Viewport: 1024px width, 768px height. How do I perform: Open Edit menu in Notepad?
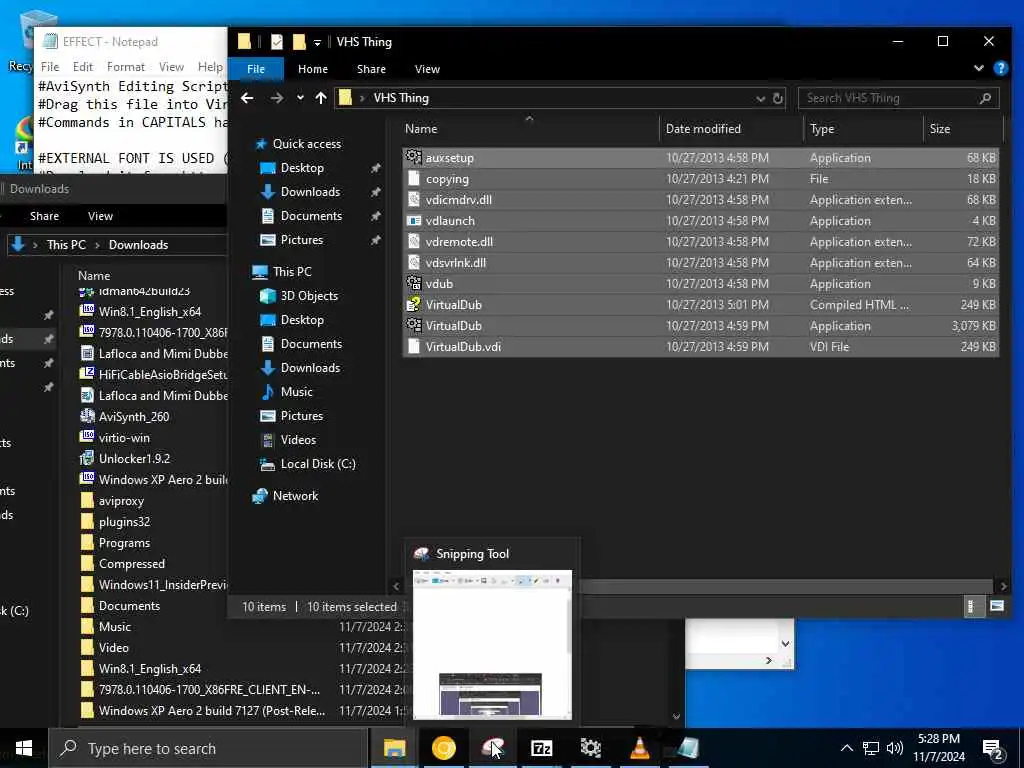pos(82,67)
